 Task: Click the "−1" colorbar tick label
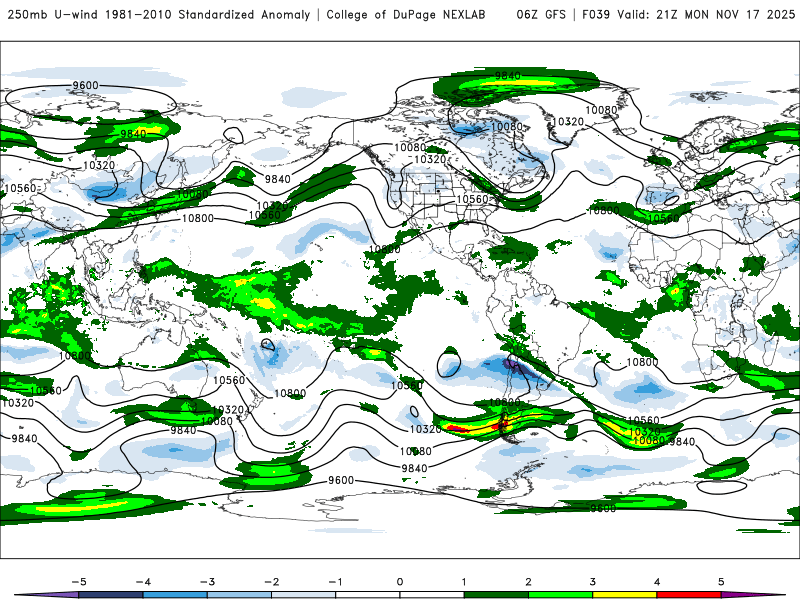click(x=335, y=582)
